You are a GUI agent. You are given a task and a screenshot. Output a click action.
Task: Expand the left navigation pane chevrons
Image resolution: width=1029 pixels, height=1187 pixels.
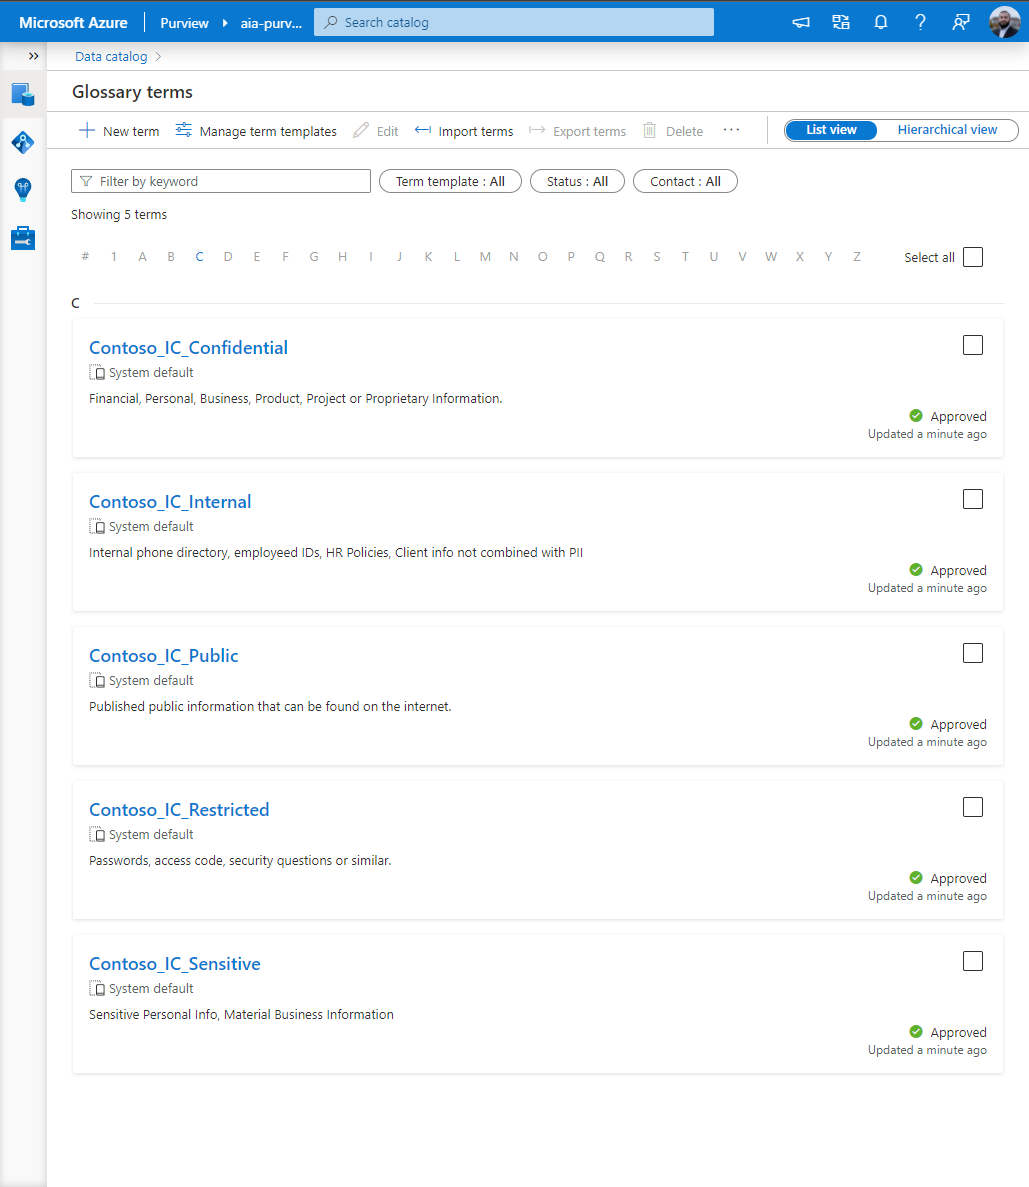33,56
